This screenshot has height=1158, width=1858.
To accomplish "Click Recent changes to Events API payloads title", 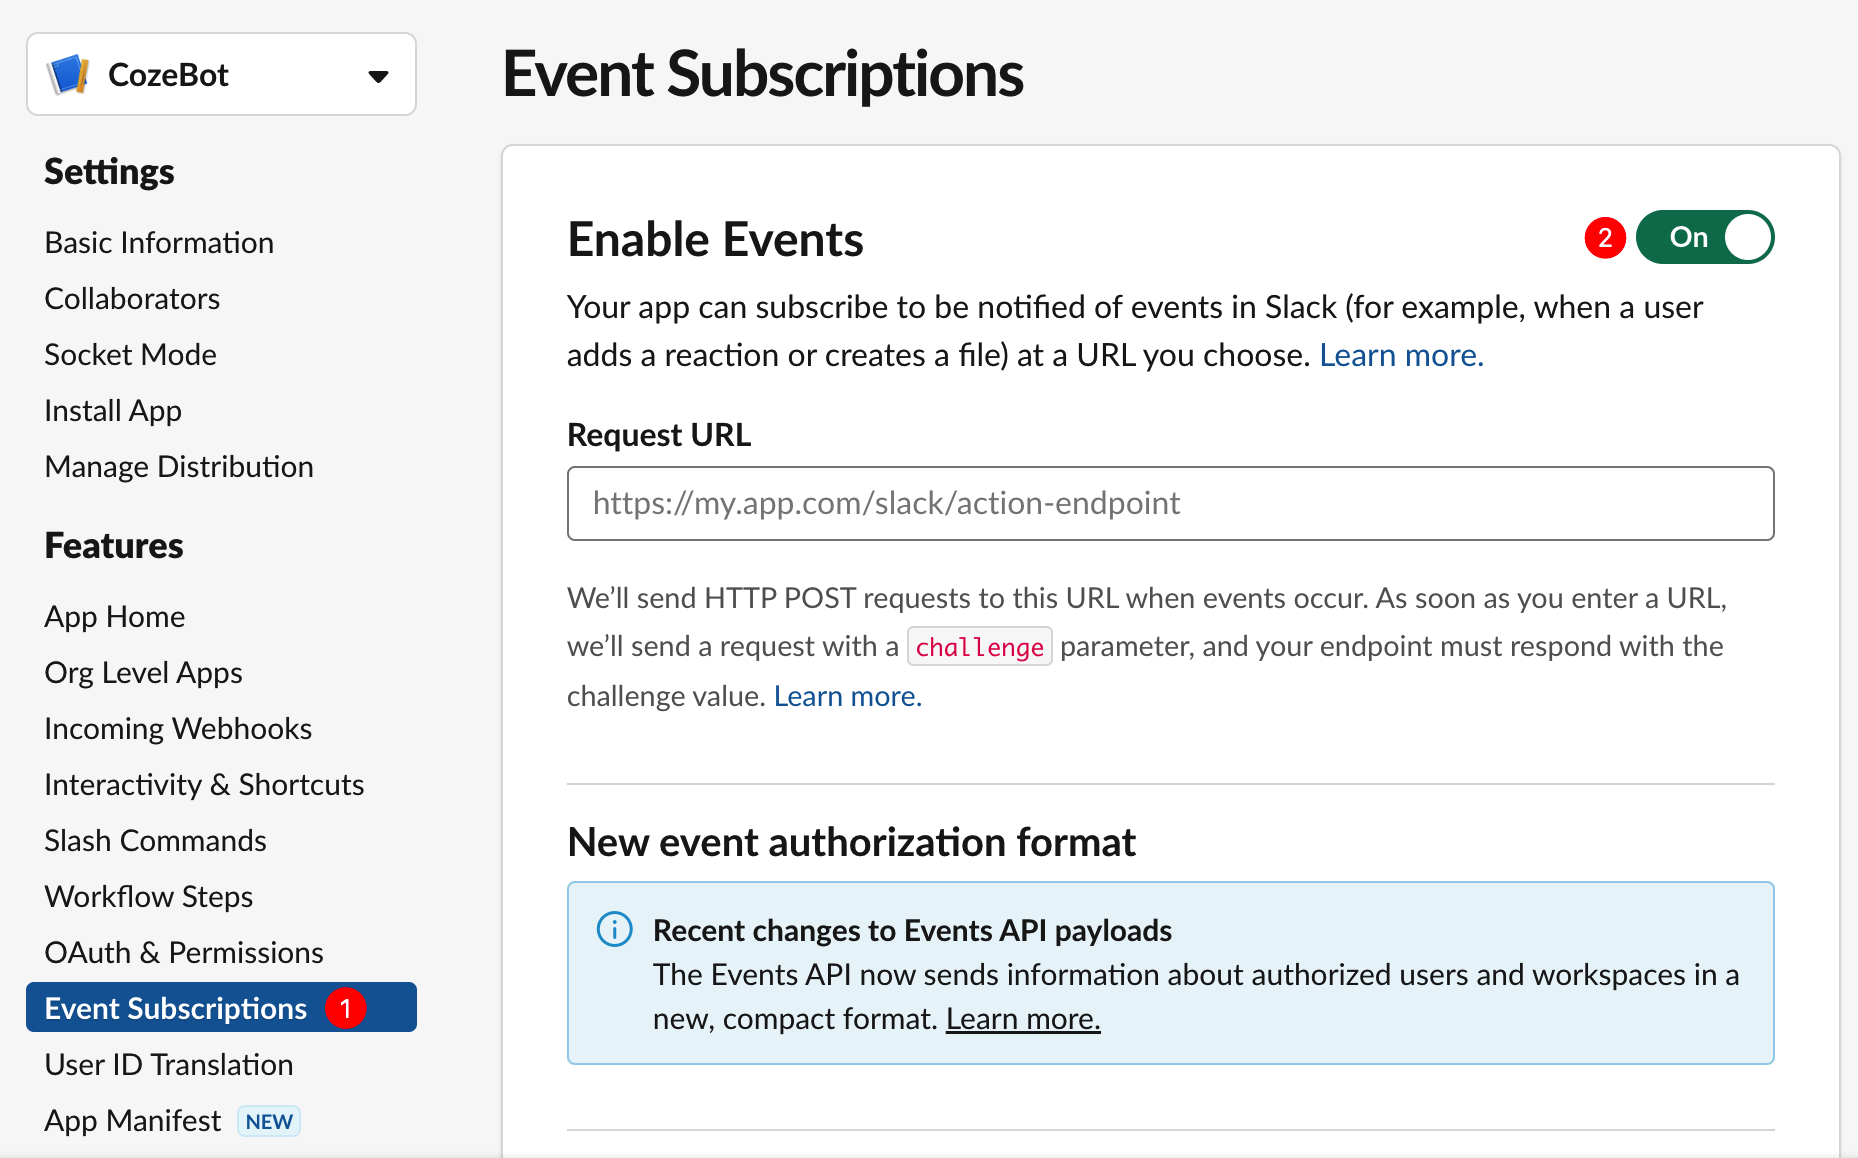I will coord(912,931).
